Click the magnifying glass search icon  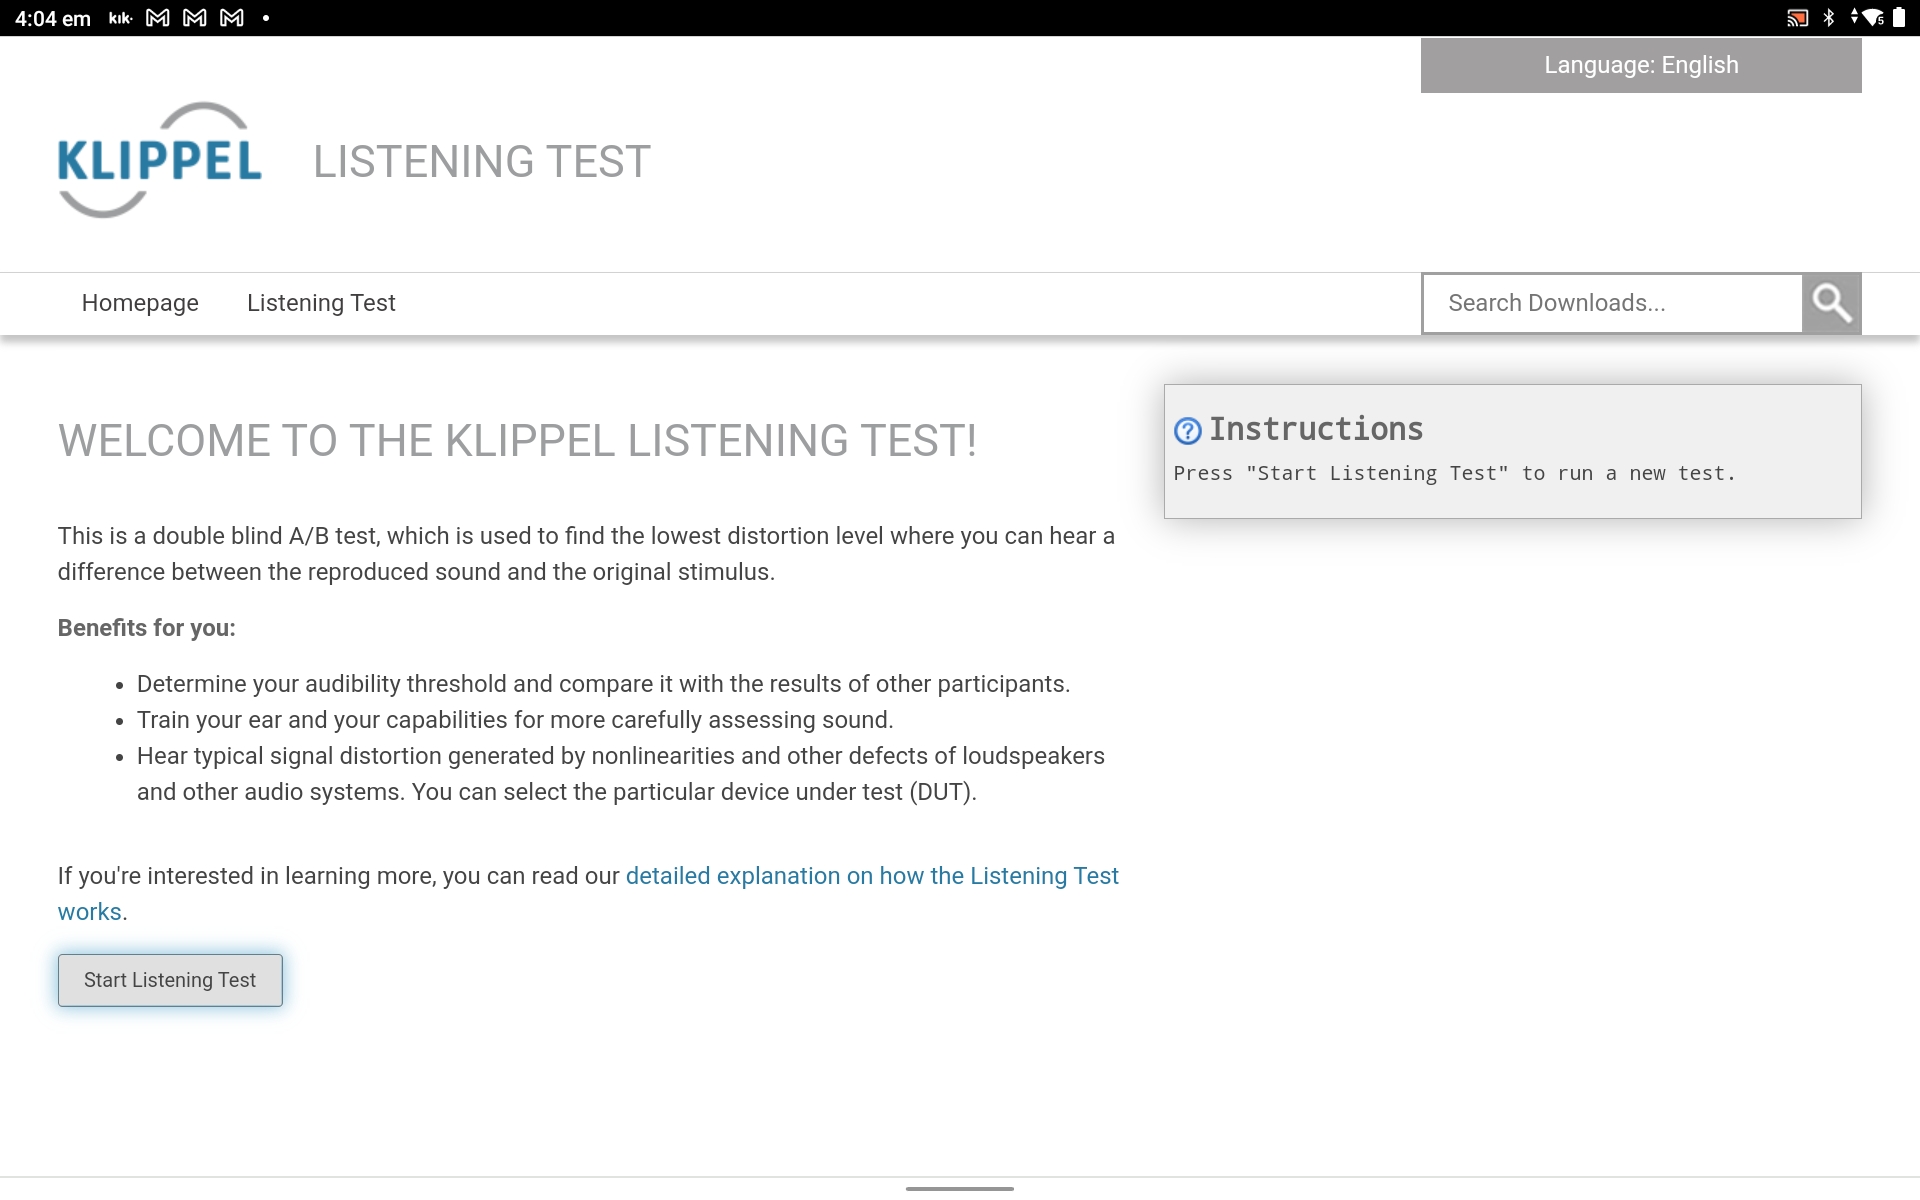click(1831, 303)
